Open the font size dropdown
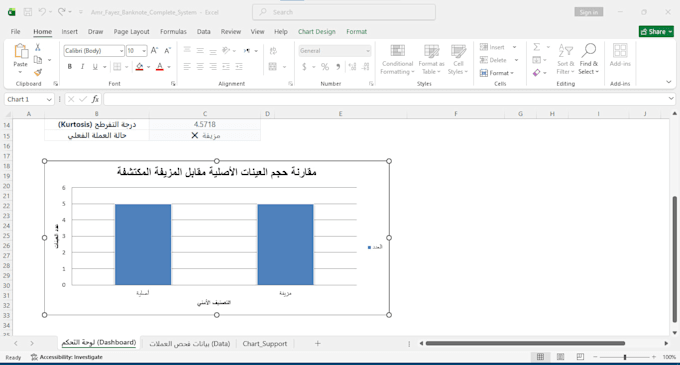The image size is (680, 365). 144,51
